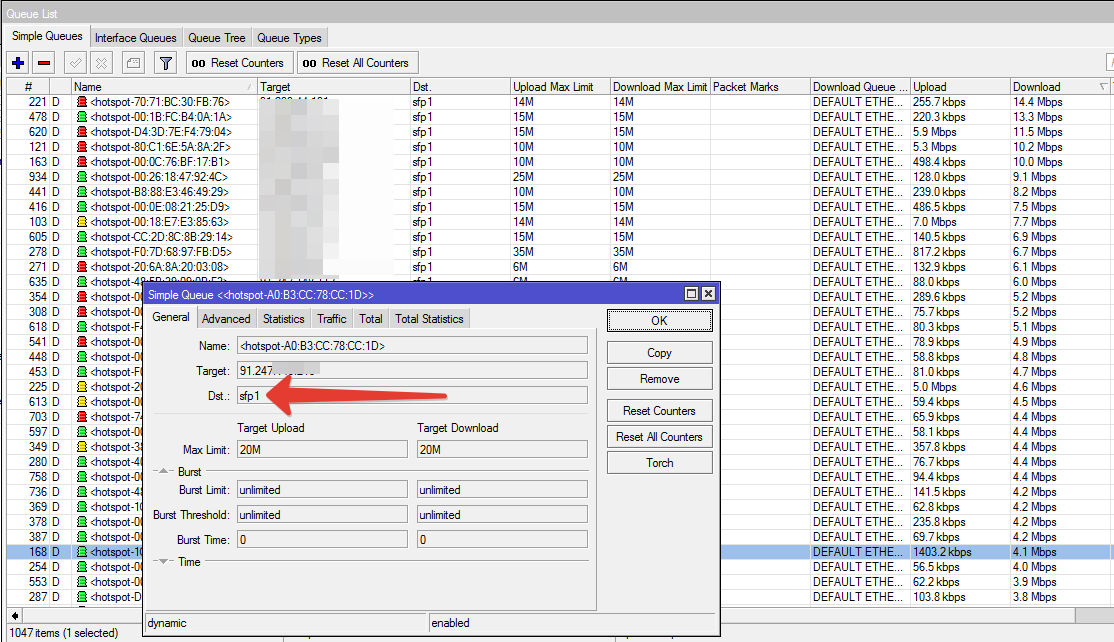1114x642 pixels.
Task: Click yellow queue icon of hotspot-00:18:E7:E3:85:63
Action: coord(82,222)
